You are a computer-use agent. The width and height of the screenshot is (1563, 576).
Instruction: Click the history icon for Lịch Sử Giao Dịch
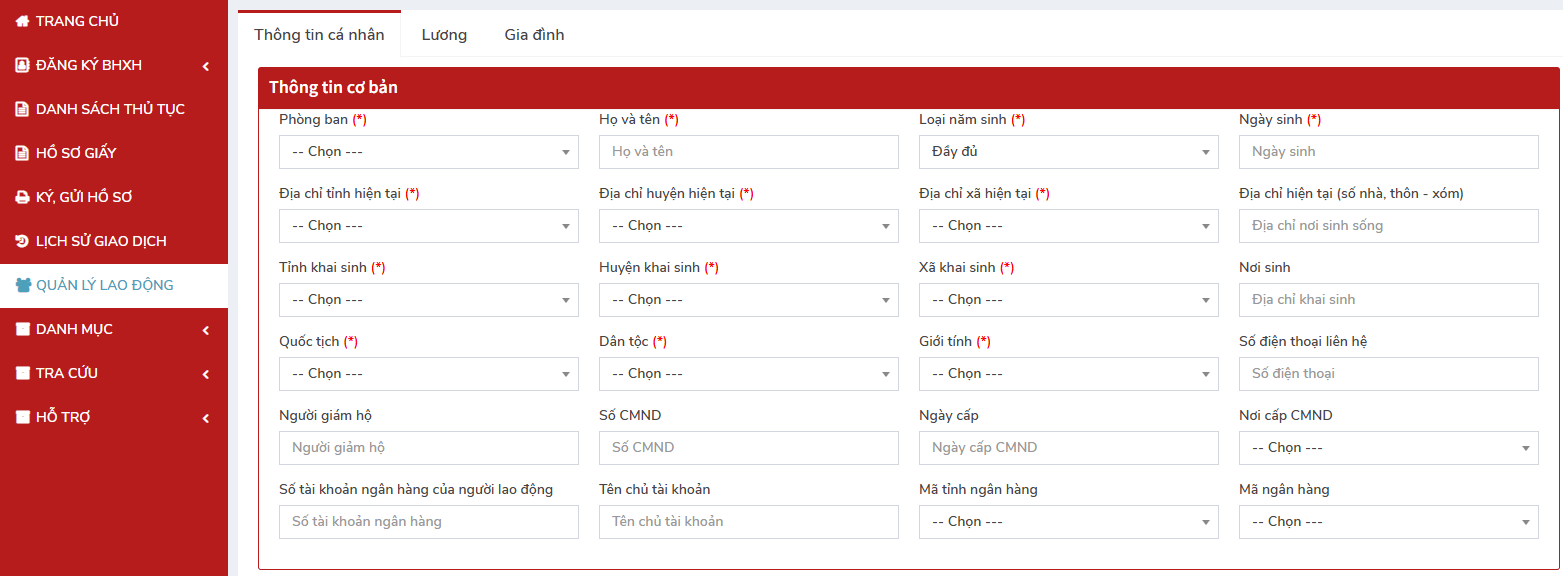point(22,241)
